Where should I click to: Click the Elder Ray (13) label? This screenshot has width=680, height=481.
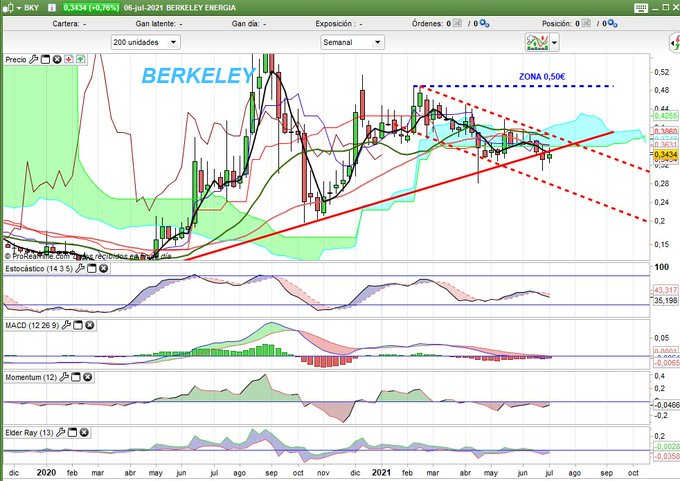pyautogui.click(x=29, y=433)
